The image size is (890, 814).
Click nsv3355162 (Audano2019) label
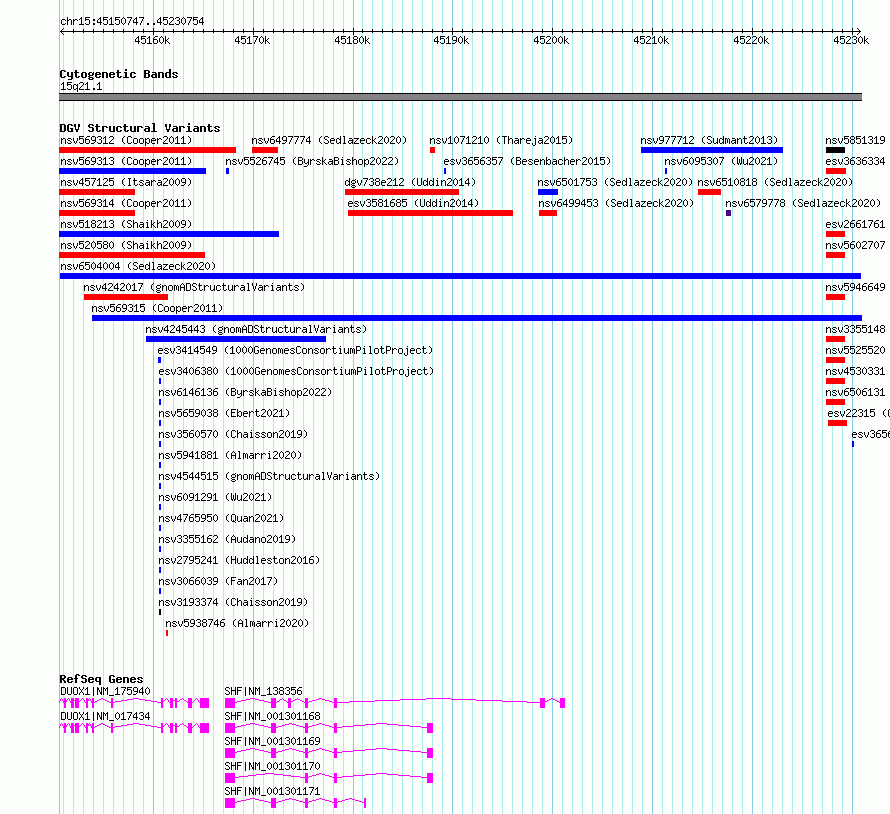[x=227, y=539]
